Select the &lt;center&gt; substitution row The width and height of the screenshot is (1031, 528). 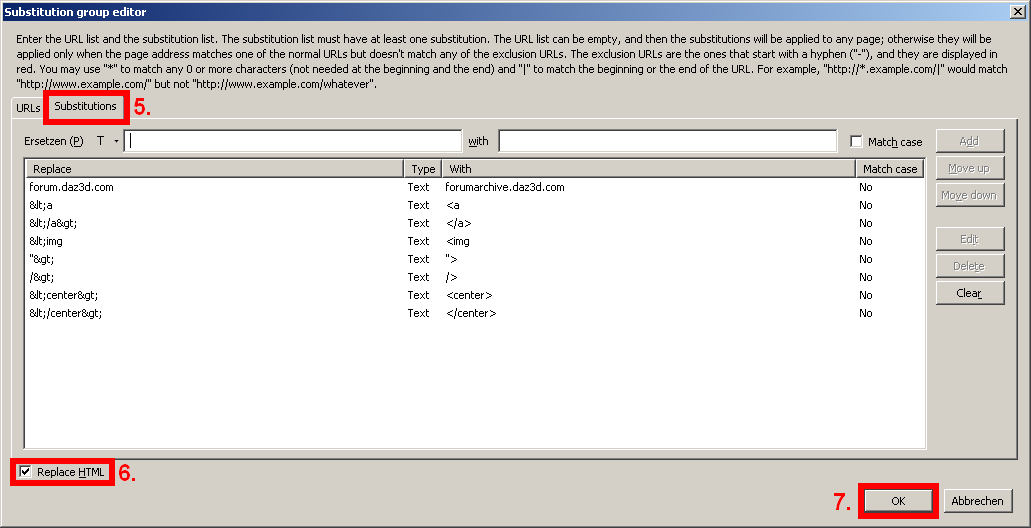point(64,295)
